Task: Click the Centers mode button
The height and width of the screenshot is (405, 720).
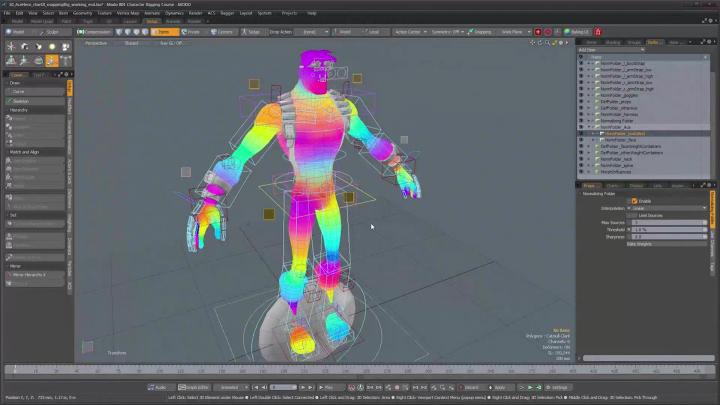Action: [223, 32]
